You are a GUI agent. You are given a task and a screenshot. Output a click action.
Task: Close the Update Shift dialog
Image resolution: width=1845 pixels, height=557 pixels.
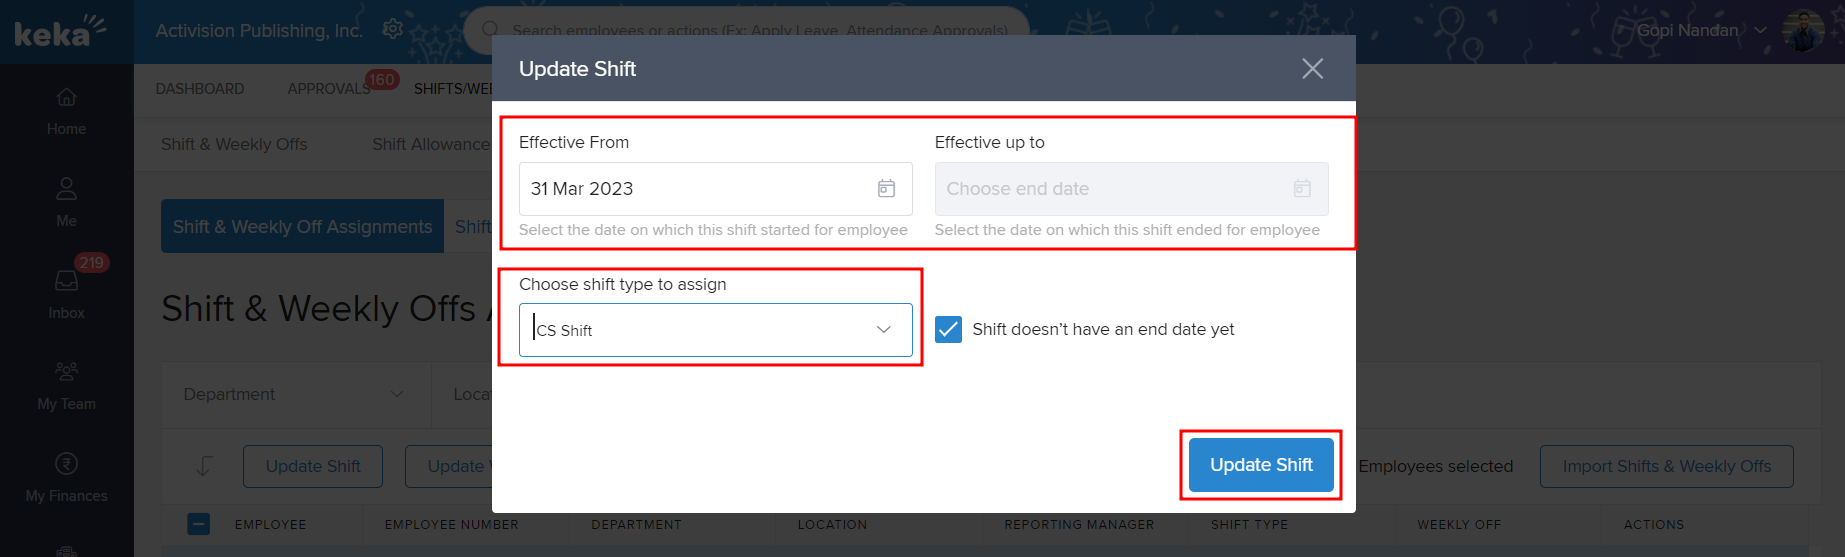[x=1312, y=68]
